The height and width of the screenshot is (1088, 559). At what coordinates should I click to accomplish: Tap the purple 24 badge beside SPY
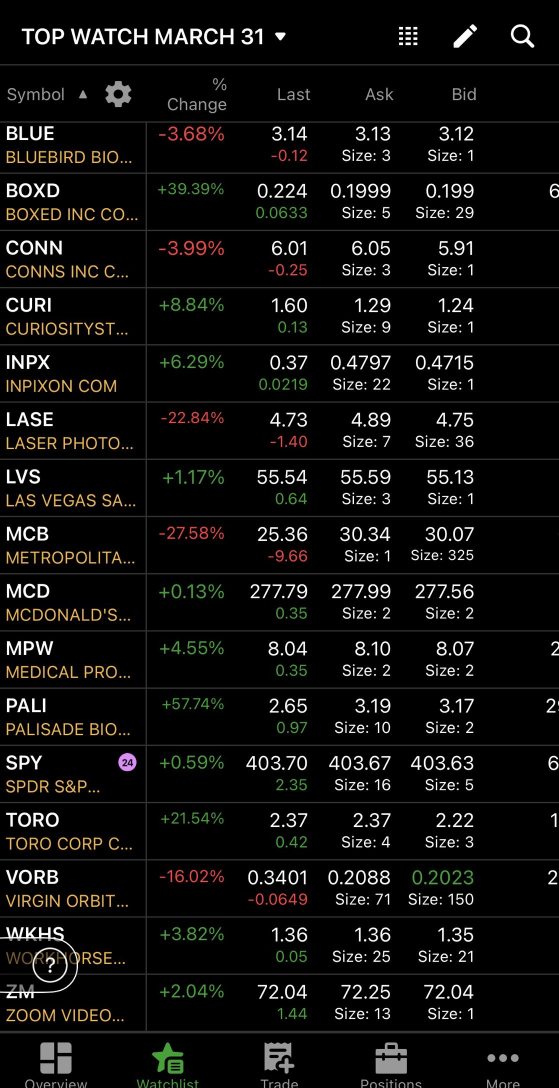tap(128, 763)
